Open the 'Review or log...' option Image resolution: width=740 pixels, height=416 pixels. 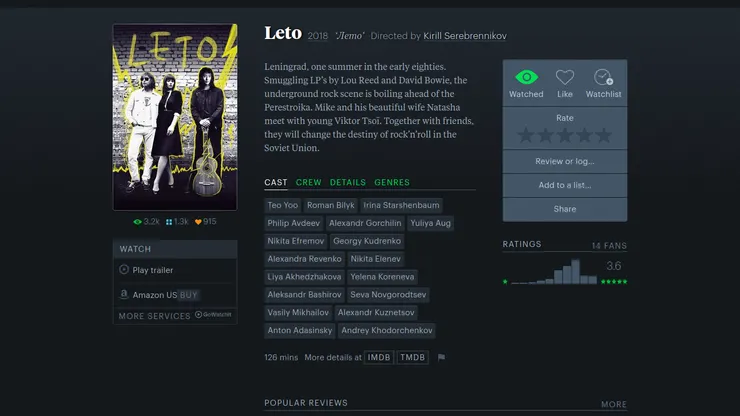[565, 161]
